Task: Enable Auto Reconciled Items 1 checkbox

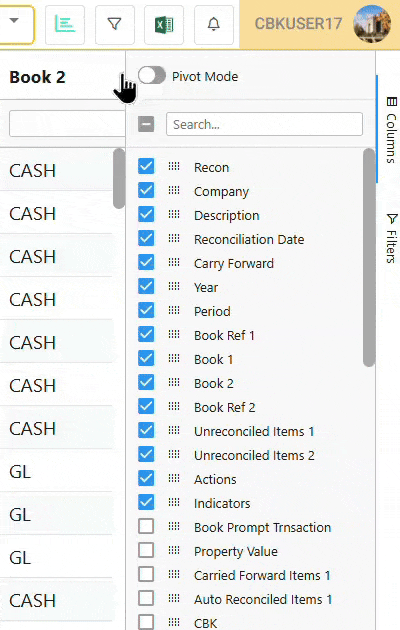Action: pos(146,598)
